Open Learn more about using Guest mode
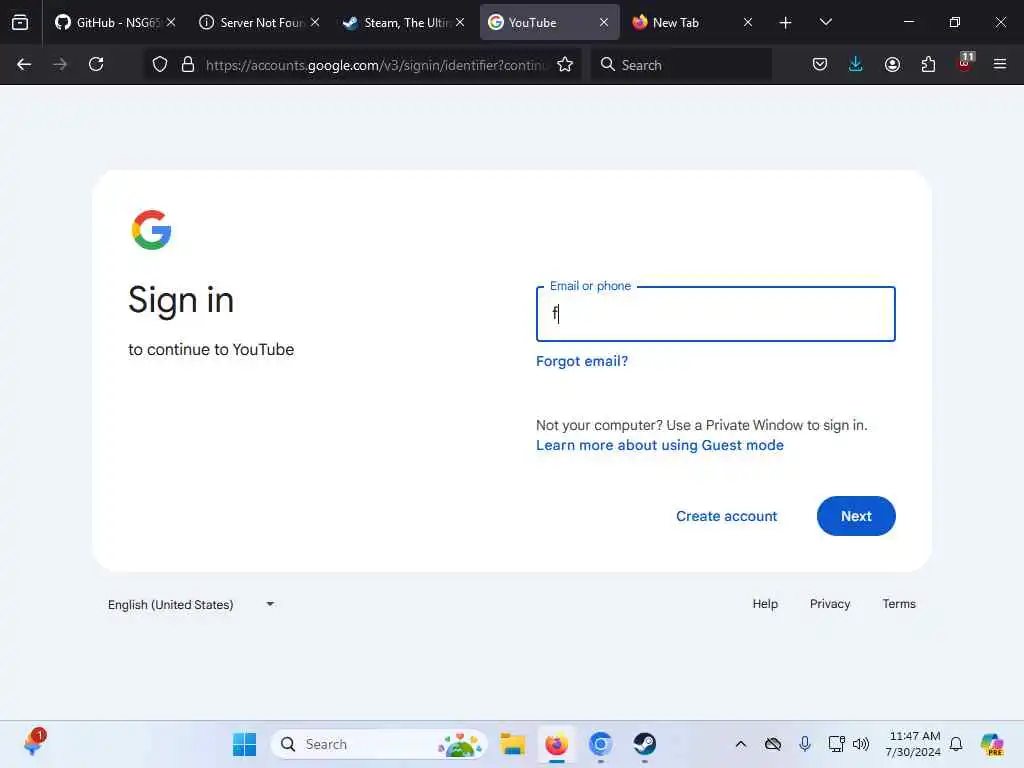Viewport: 1024px width, 768px height. [660, 445]
